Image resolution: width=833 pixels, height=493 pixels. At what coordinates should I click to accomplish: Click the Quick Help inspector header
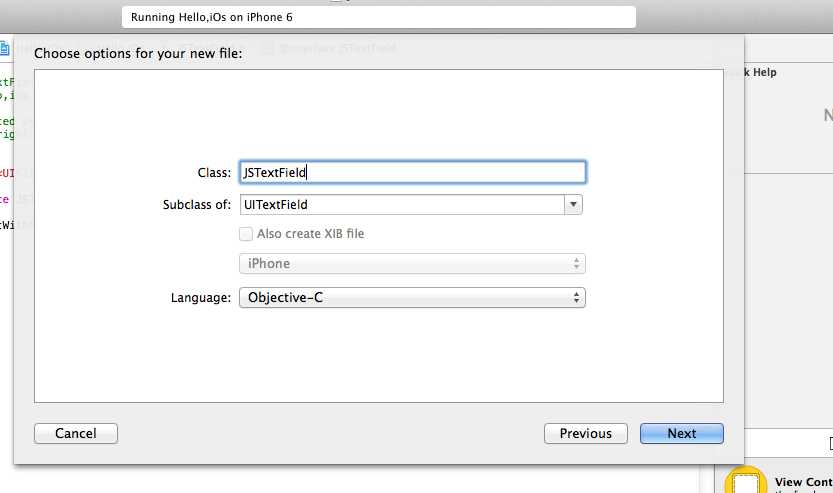coord(761,72)
